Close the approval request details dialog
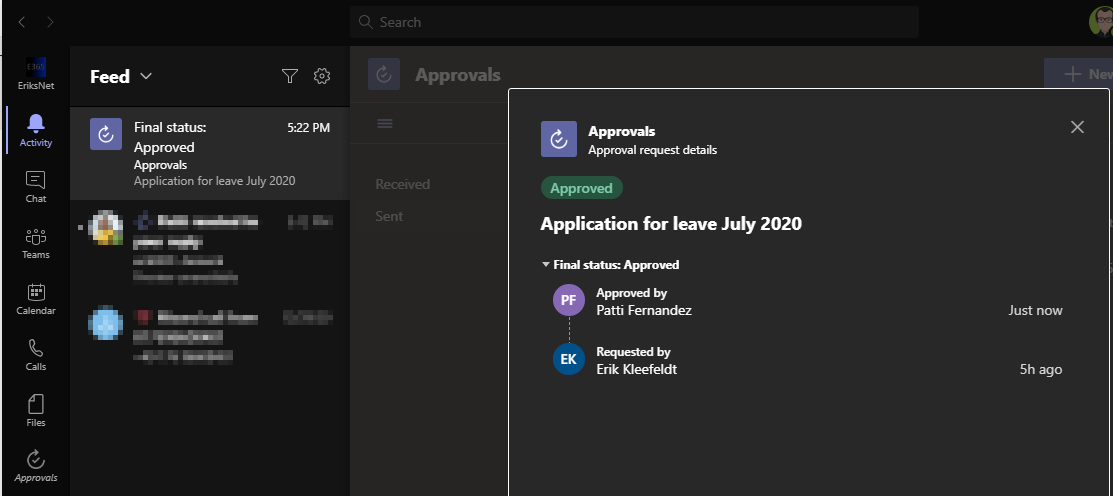The image size is (1113, 496). pyautogui.click(x=1077, y=127)
